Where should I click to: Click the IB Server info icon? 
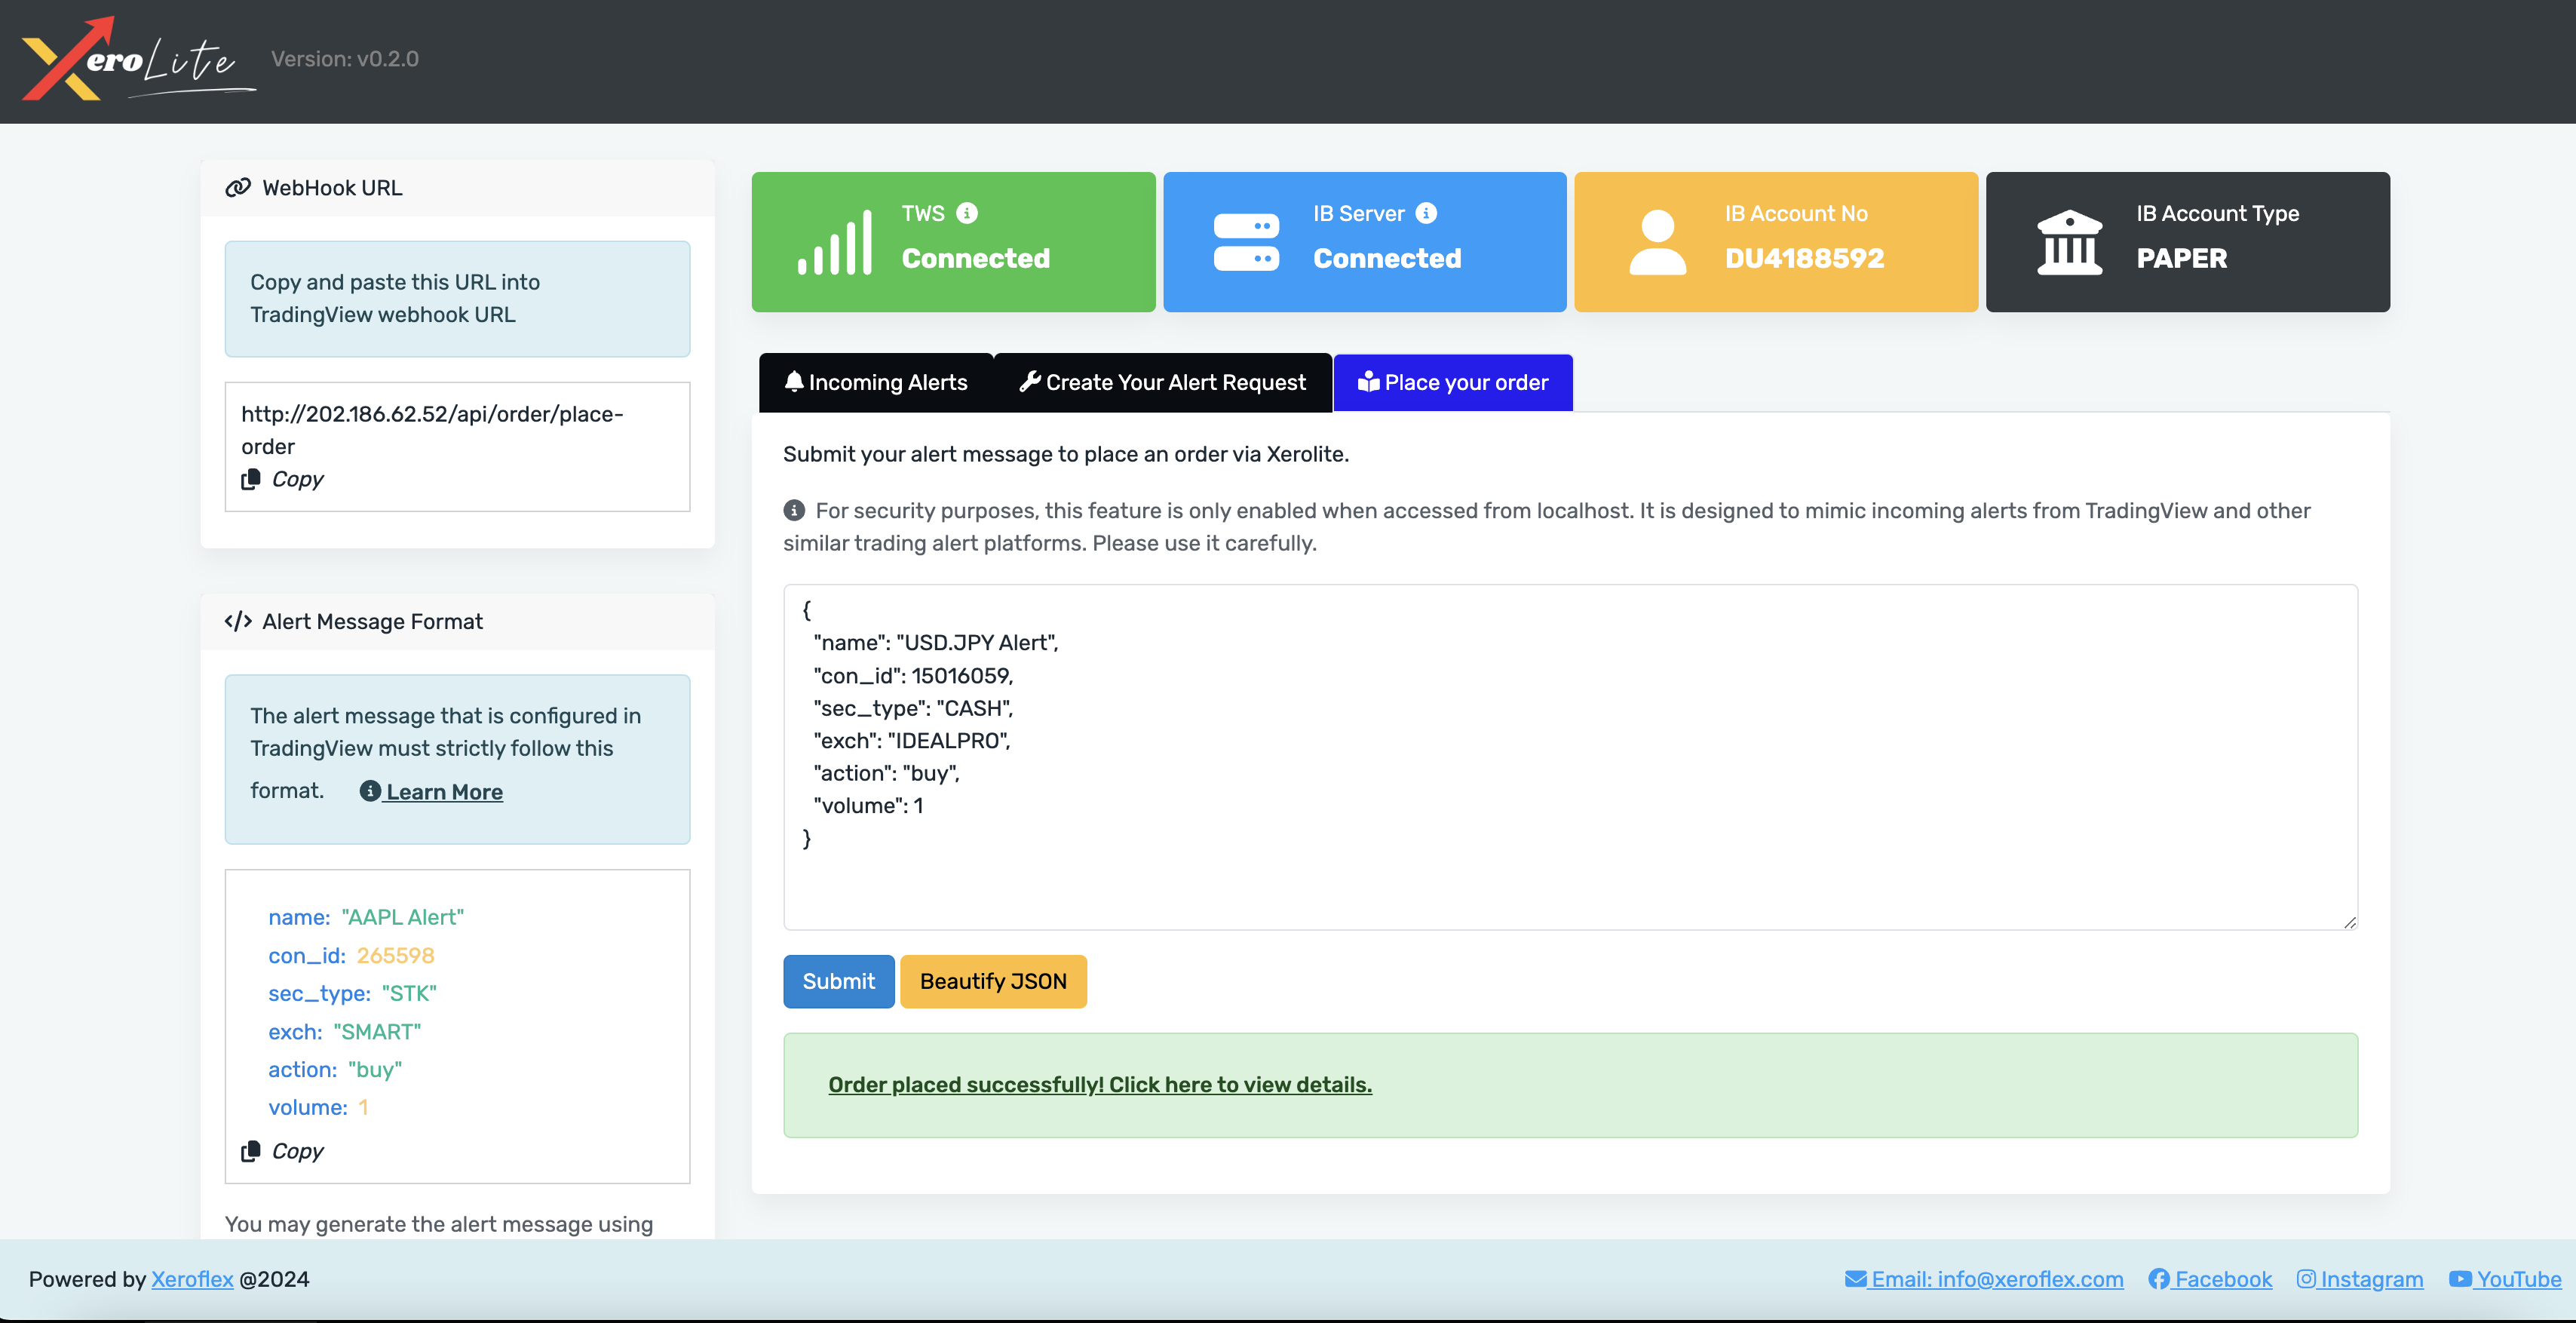1426,213
